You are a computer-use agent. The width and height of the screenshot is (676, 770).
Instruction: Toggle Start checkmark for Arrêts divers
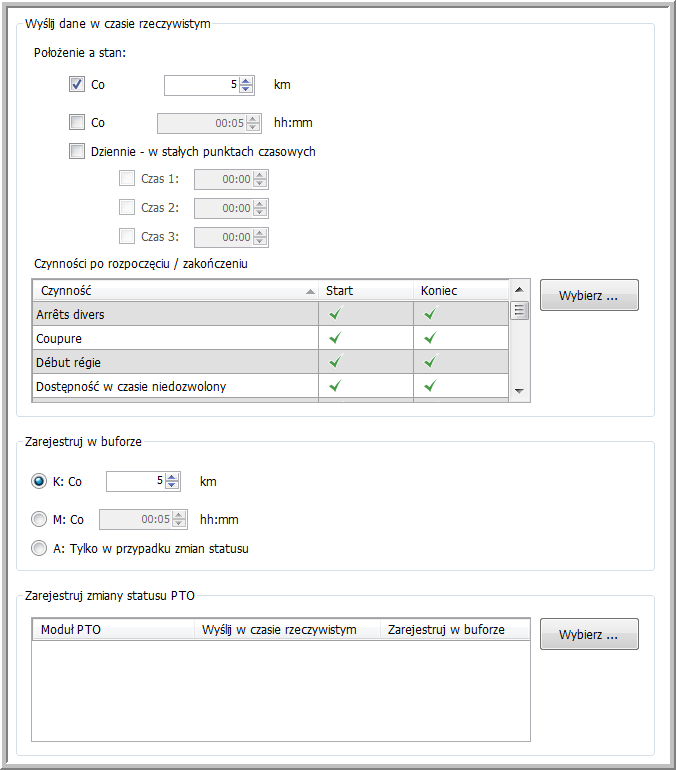pos(336,313)
